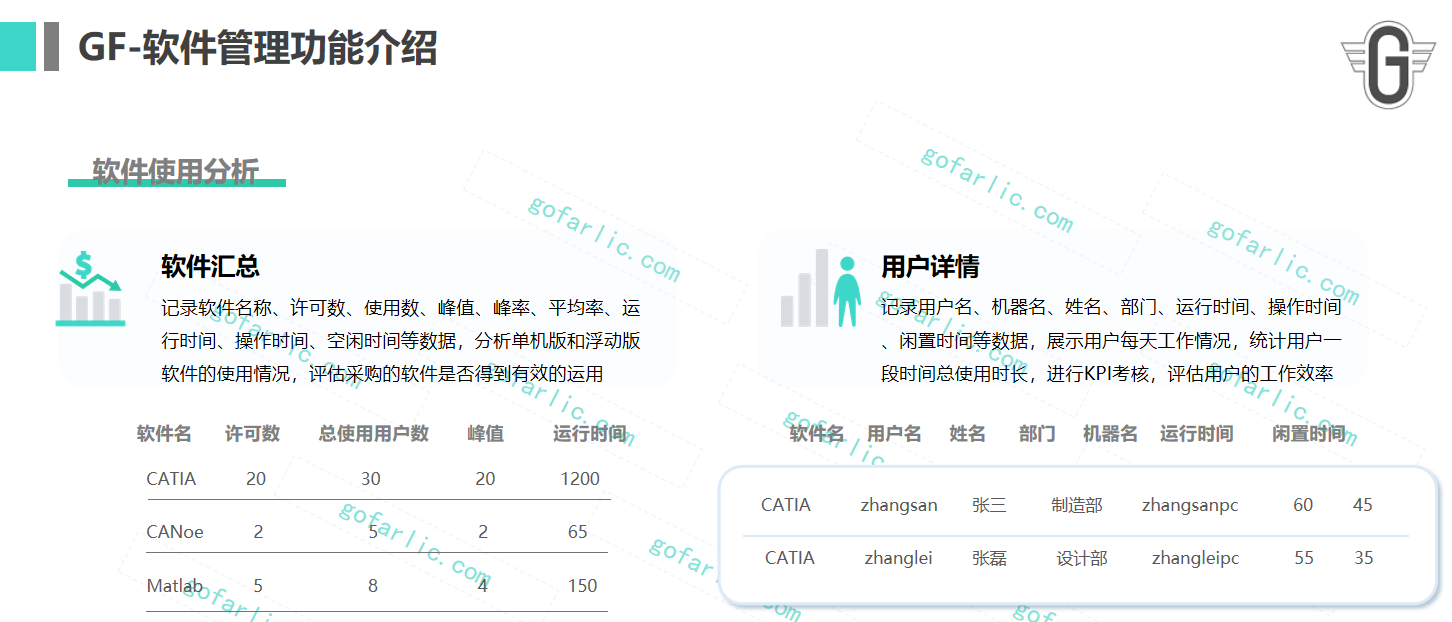Click zhangsan's run time value 60
This screenshot has height=622, width=1452.
tap(1303, 505)
